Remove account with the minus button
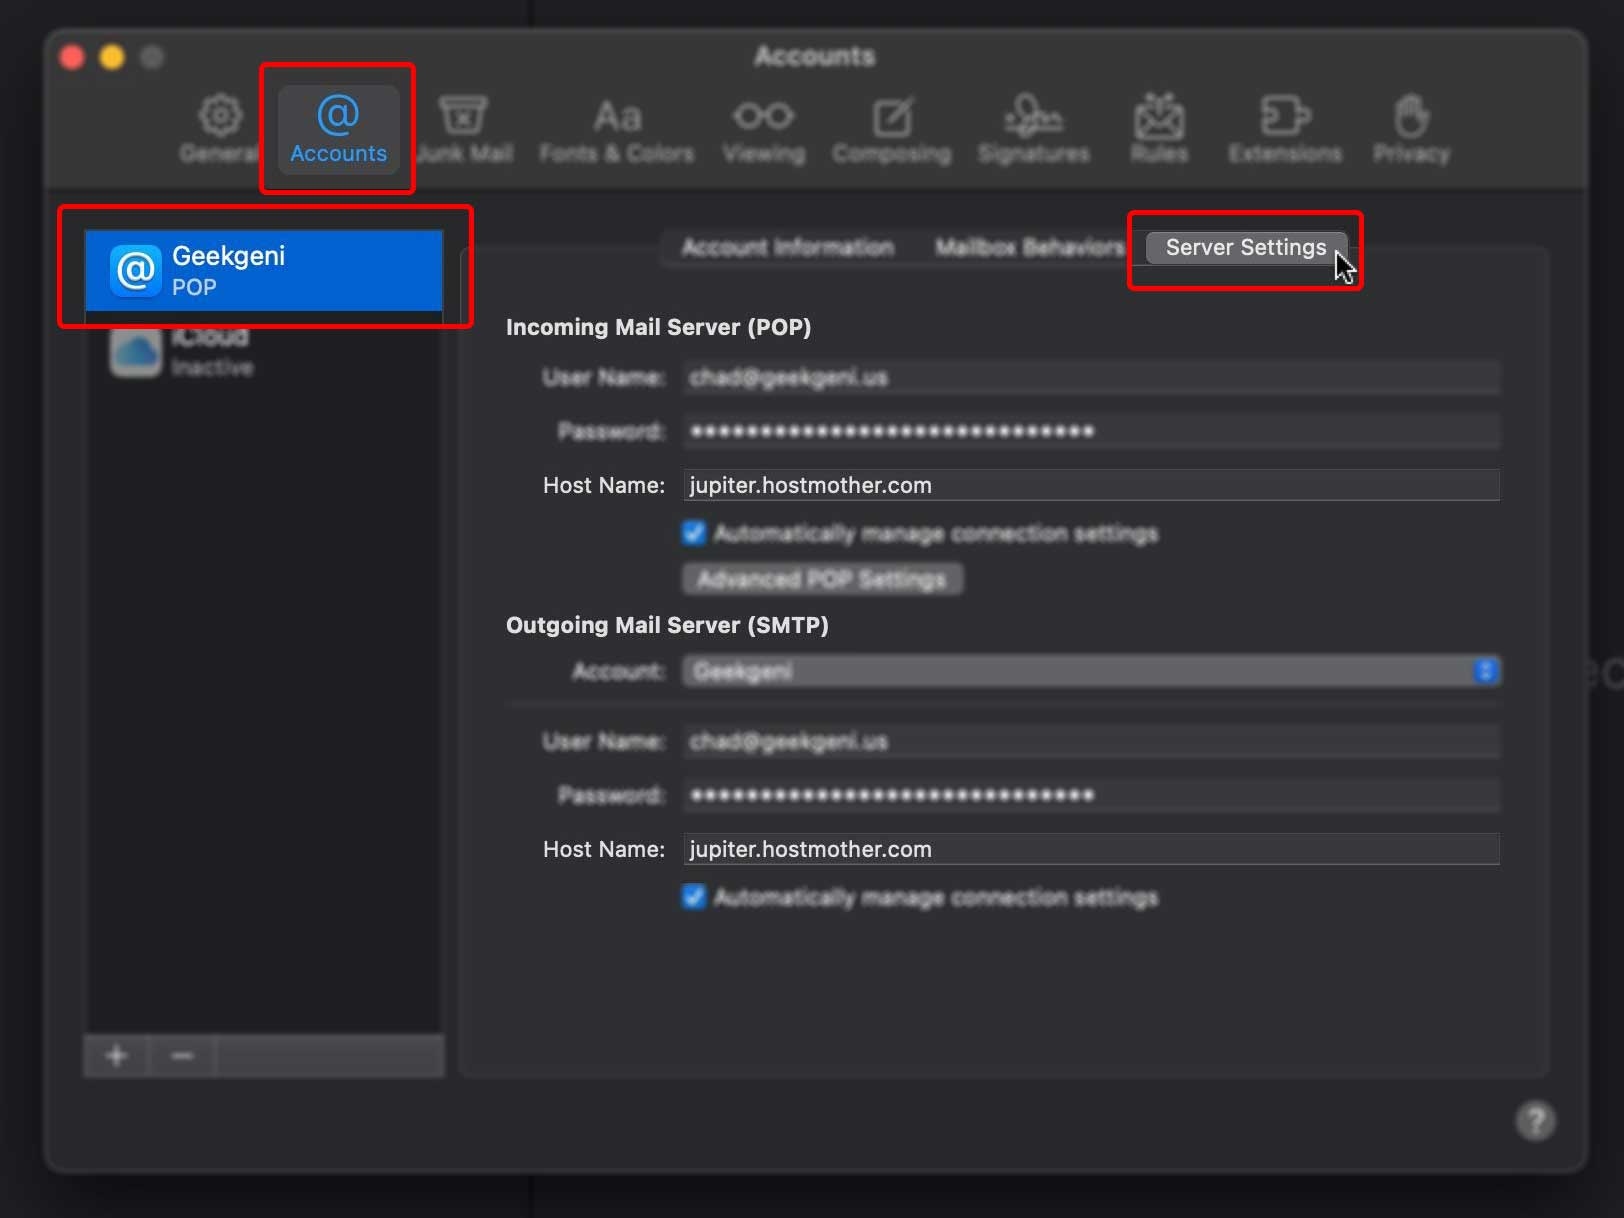The image size is (1624, 1218). tap(182, 1056)
